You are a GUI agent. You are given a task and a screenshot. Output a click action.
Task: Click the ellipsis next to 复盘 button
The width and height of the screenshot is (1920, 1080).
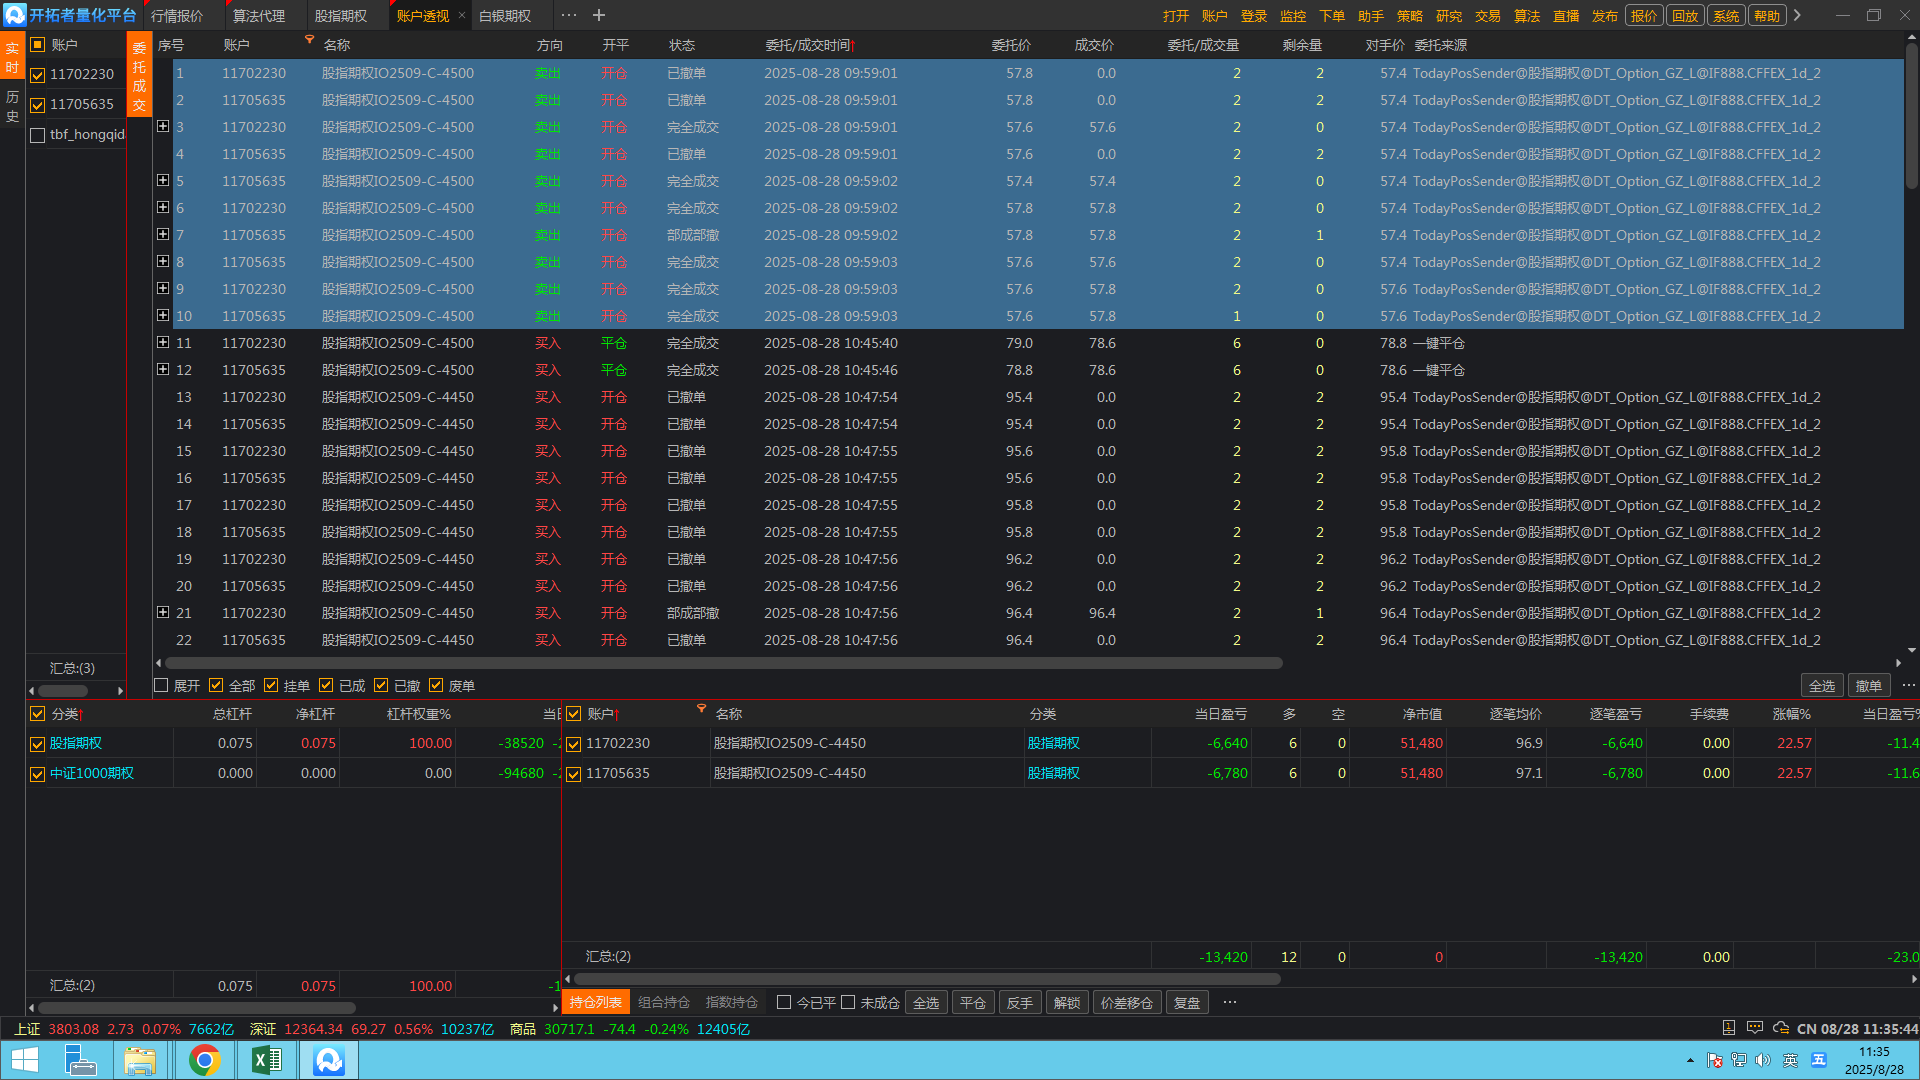pos(1230,1002)
